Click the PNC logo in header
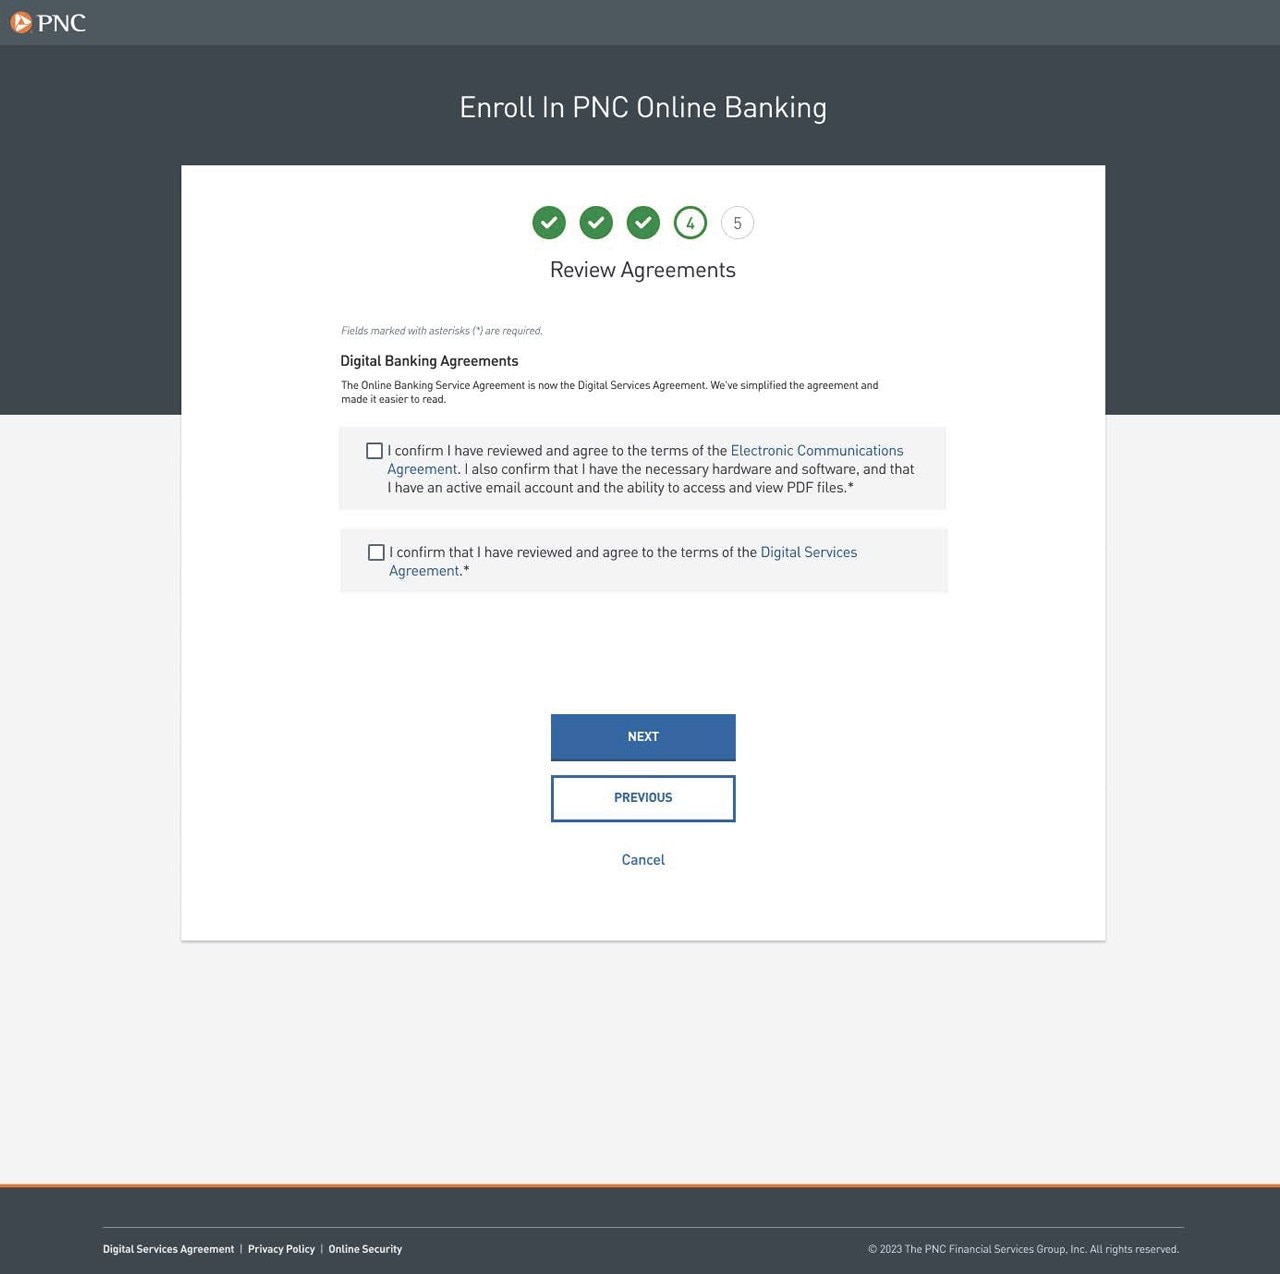1280x1274 pixels. click(48, 22)
